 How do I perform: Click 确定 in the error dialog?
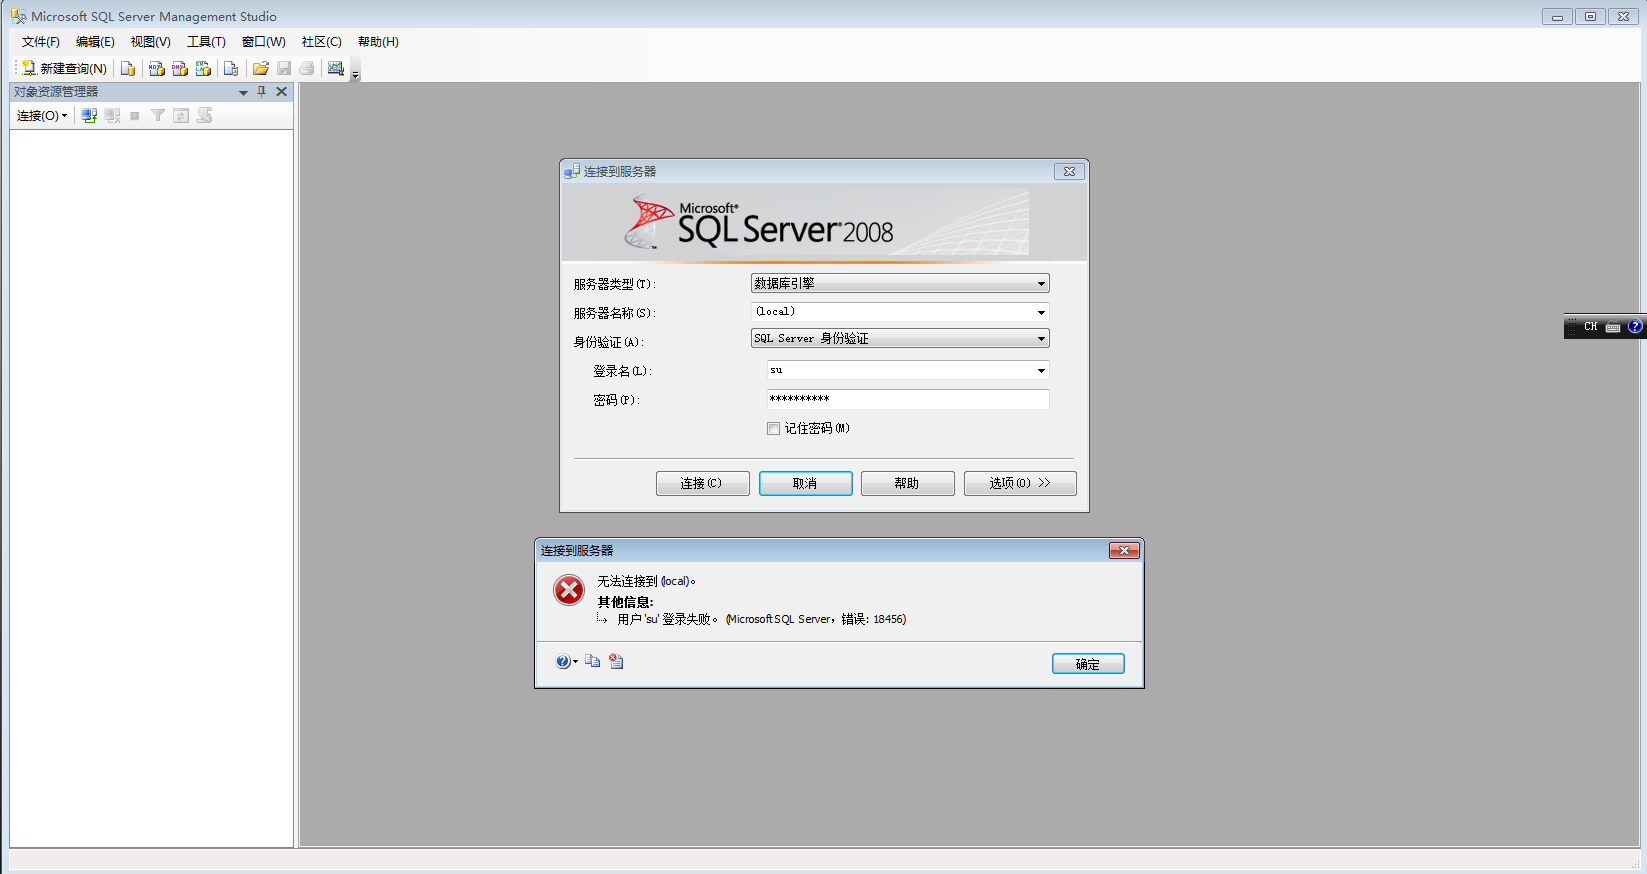click(x=1088, y=664)
